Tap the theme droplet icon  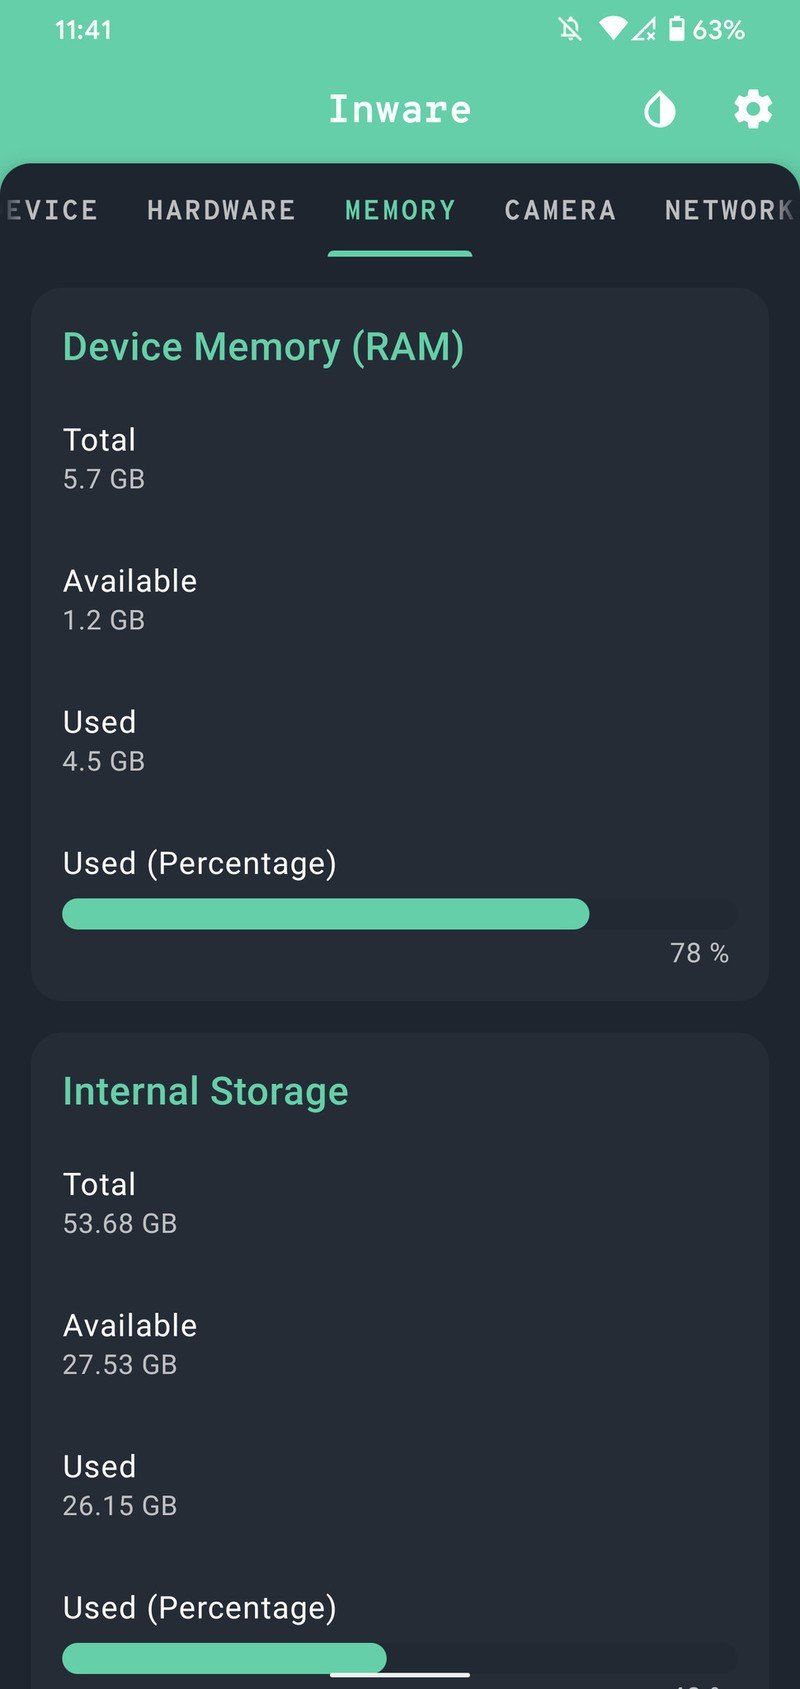click(x=660, y=109)
